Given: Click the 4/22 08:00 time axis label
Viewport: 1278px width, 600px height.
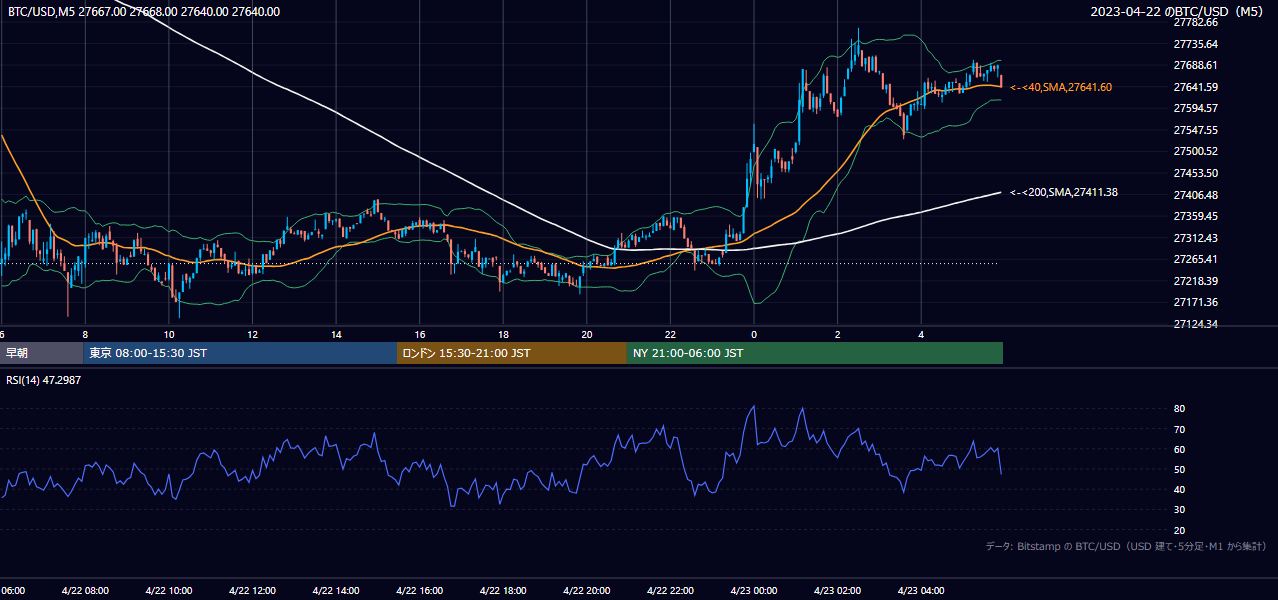Looking at the screenshot, I should tap(85, 590).
